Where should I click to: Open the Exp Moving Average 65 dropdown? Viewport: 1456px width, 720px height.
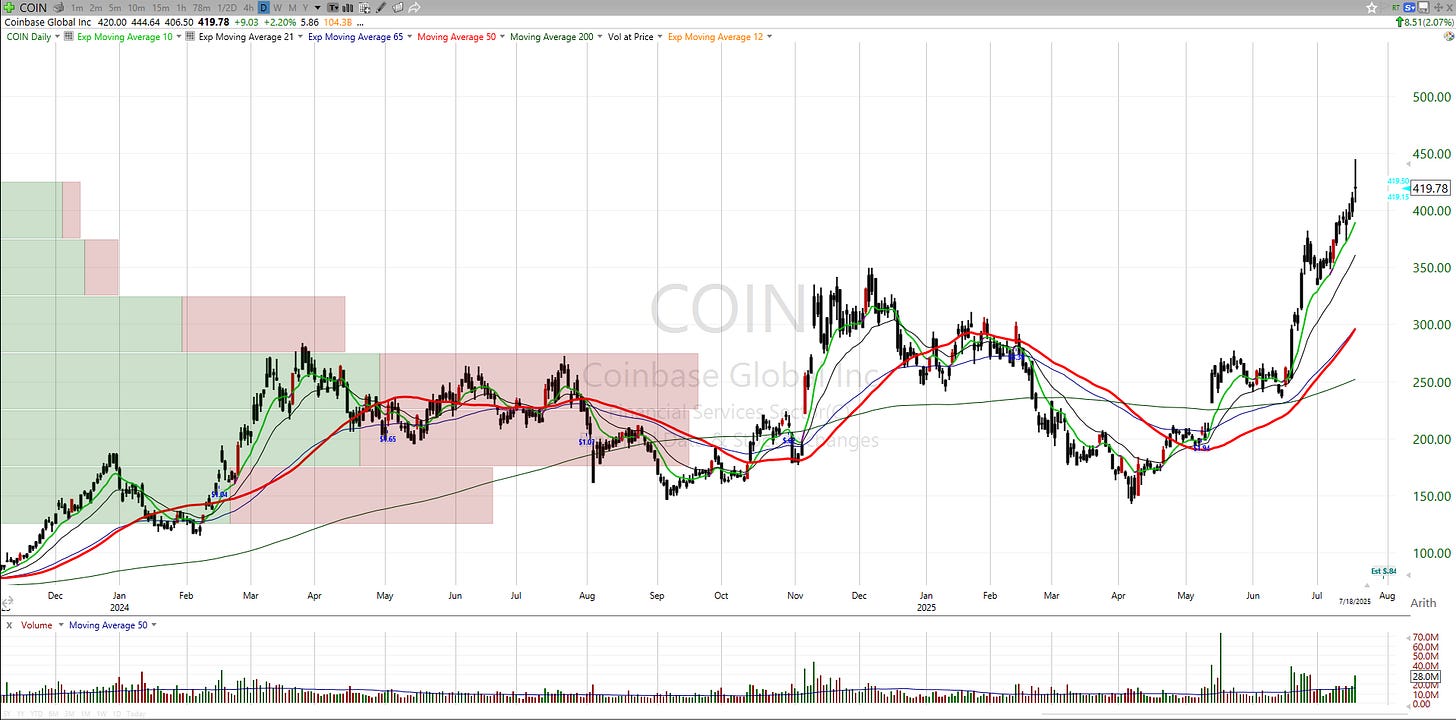410,37
